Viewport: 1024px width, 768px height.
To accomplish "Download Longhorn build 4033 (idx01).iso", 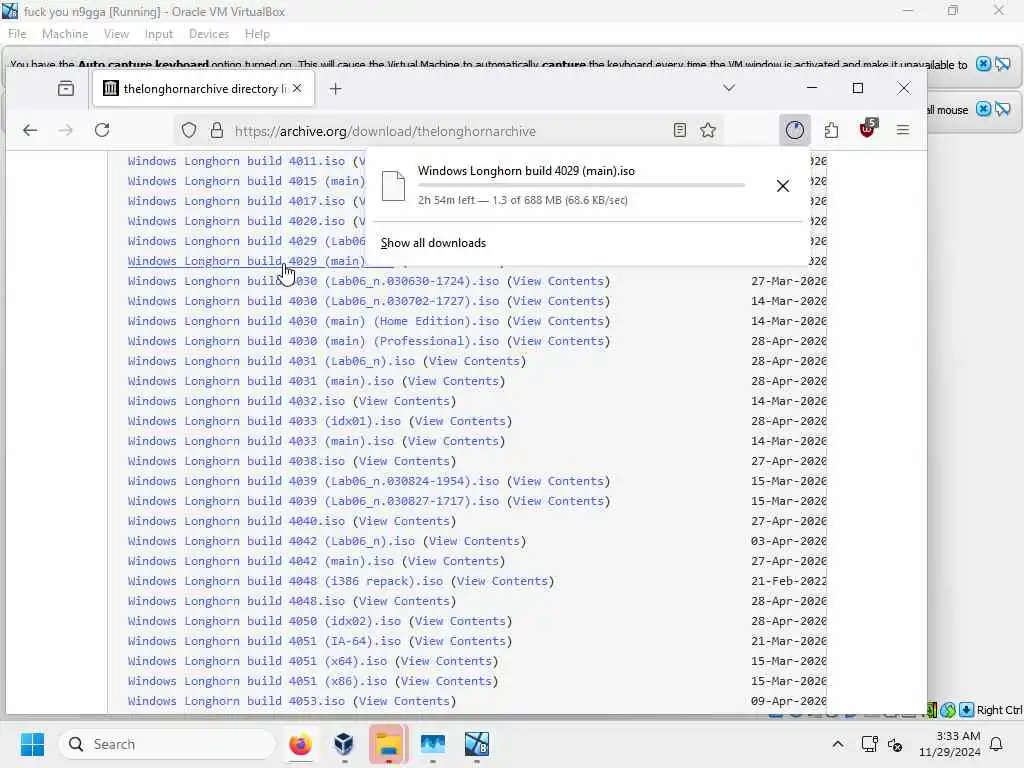I will (x=264, y=421).
